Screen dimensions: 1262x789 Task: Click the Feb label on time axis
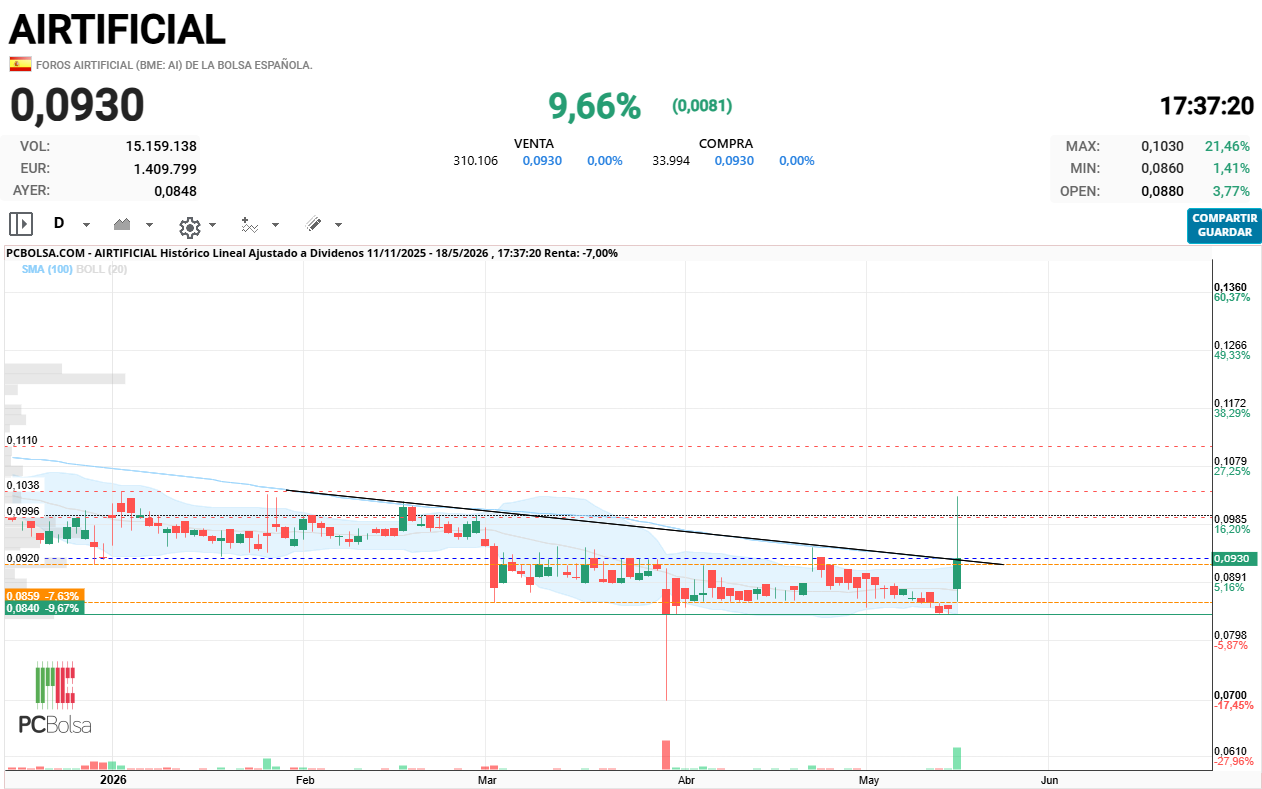(305, 779)
